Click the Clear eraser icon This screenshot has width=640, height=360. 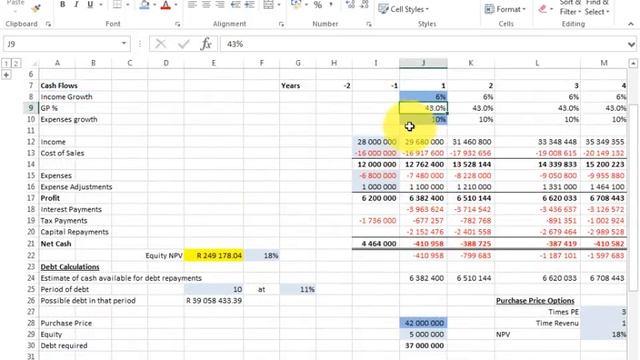tap(542, 9)
